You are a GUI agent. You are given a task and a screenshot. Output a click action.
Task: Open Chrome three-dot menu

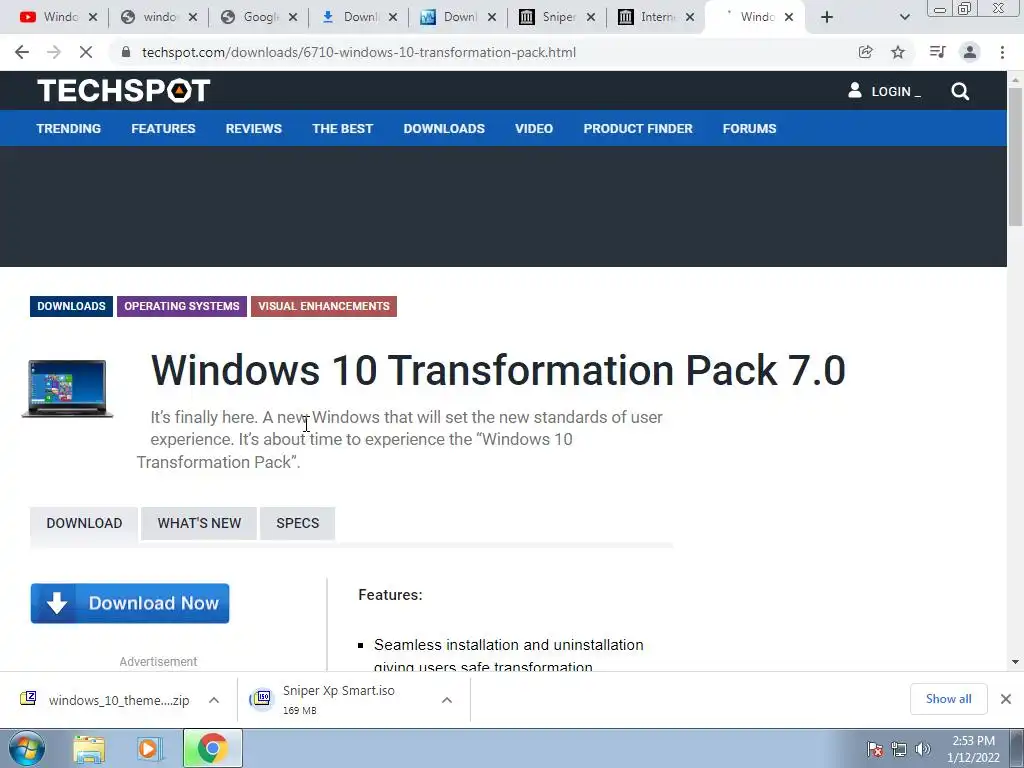click(x=1002, y=52)
